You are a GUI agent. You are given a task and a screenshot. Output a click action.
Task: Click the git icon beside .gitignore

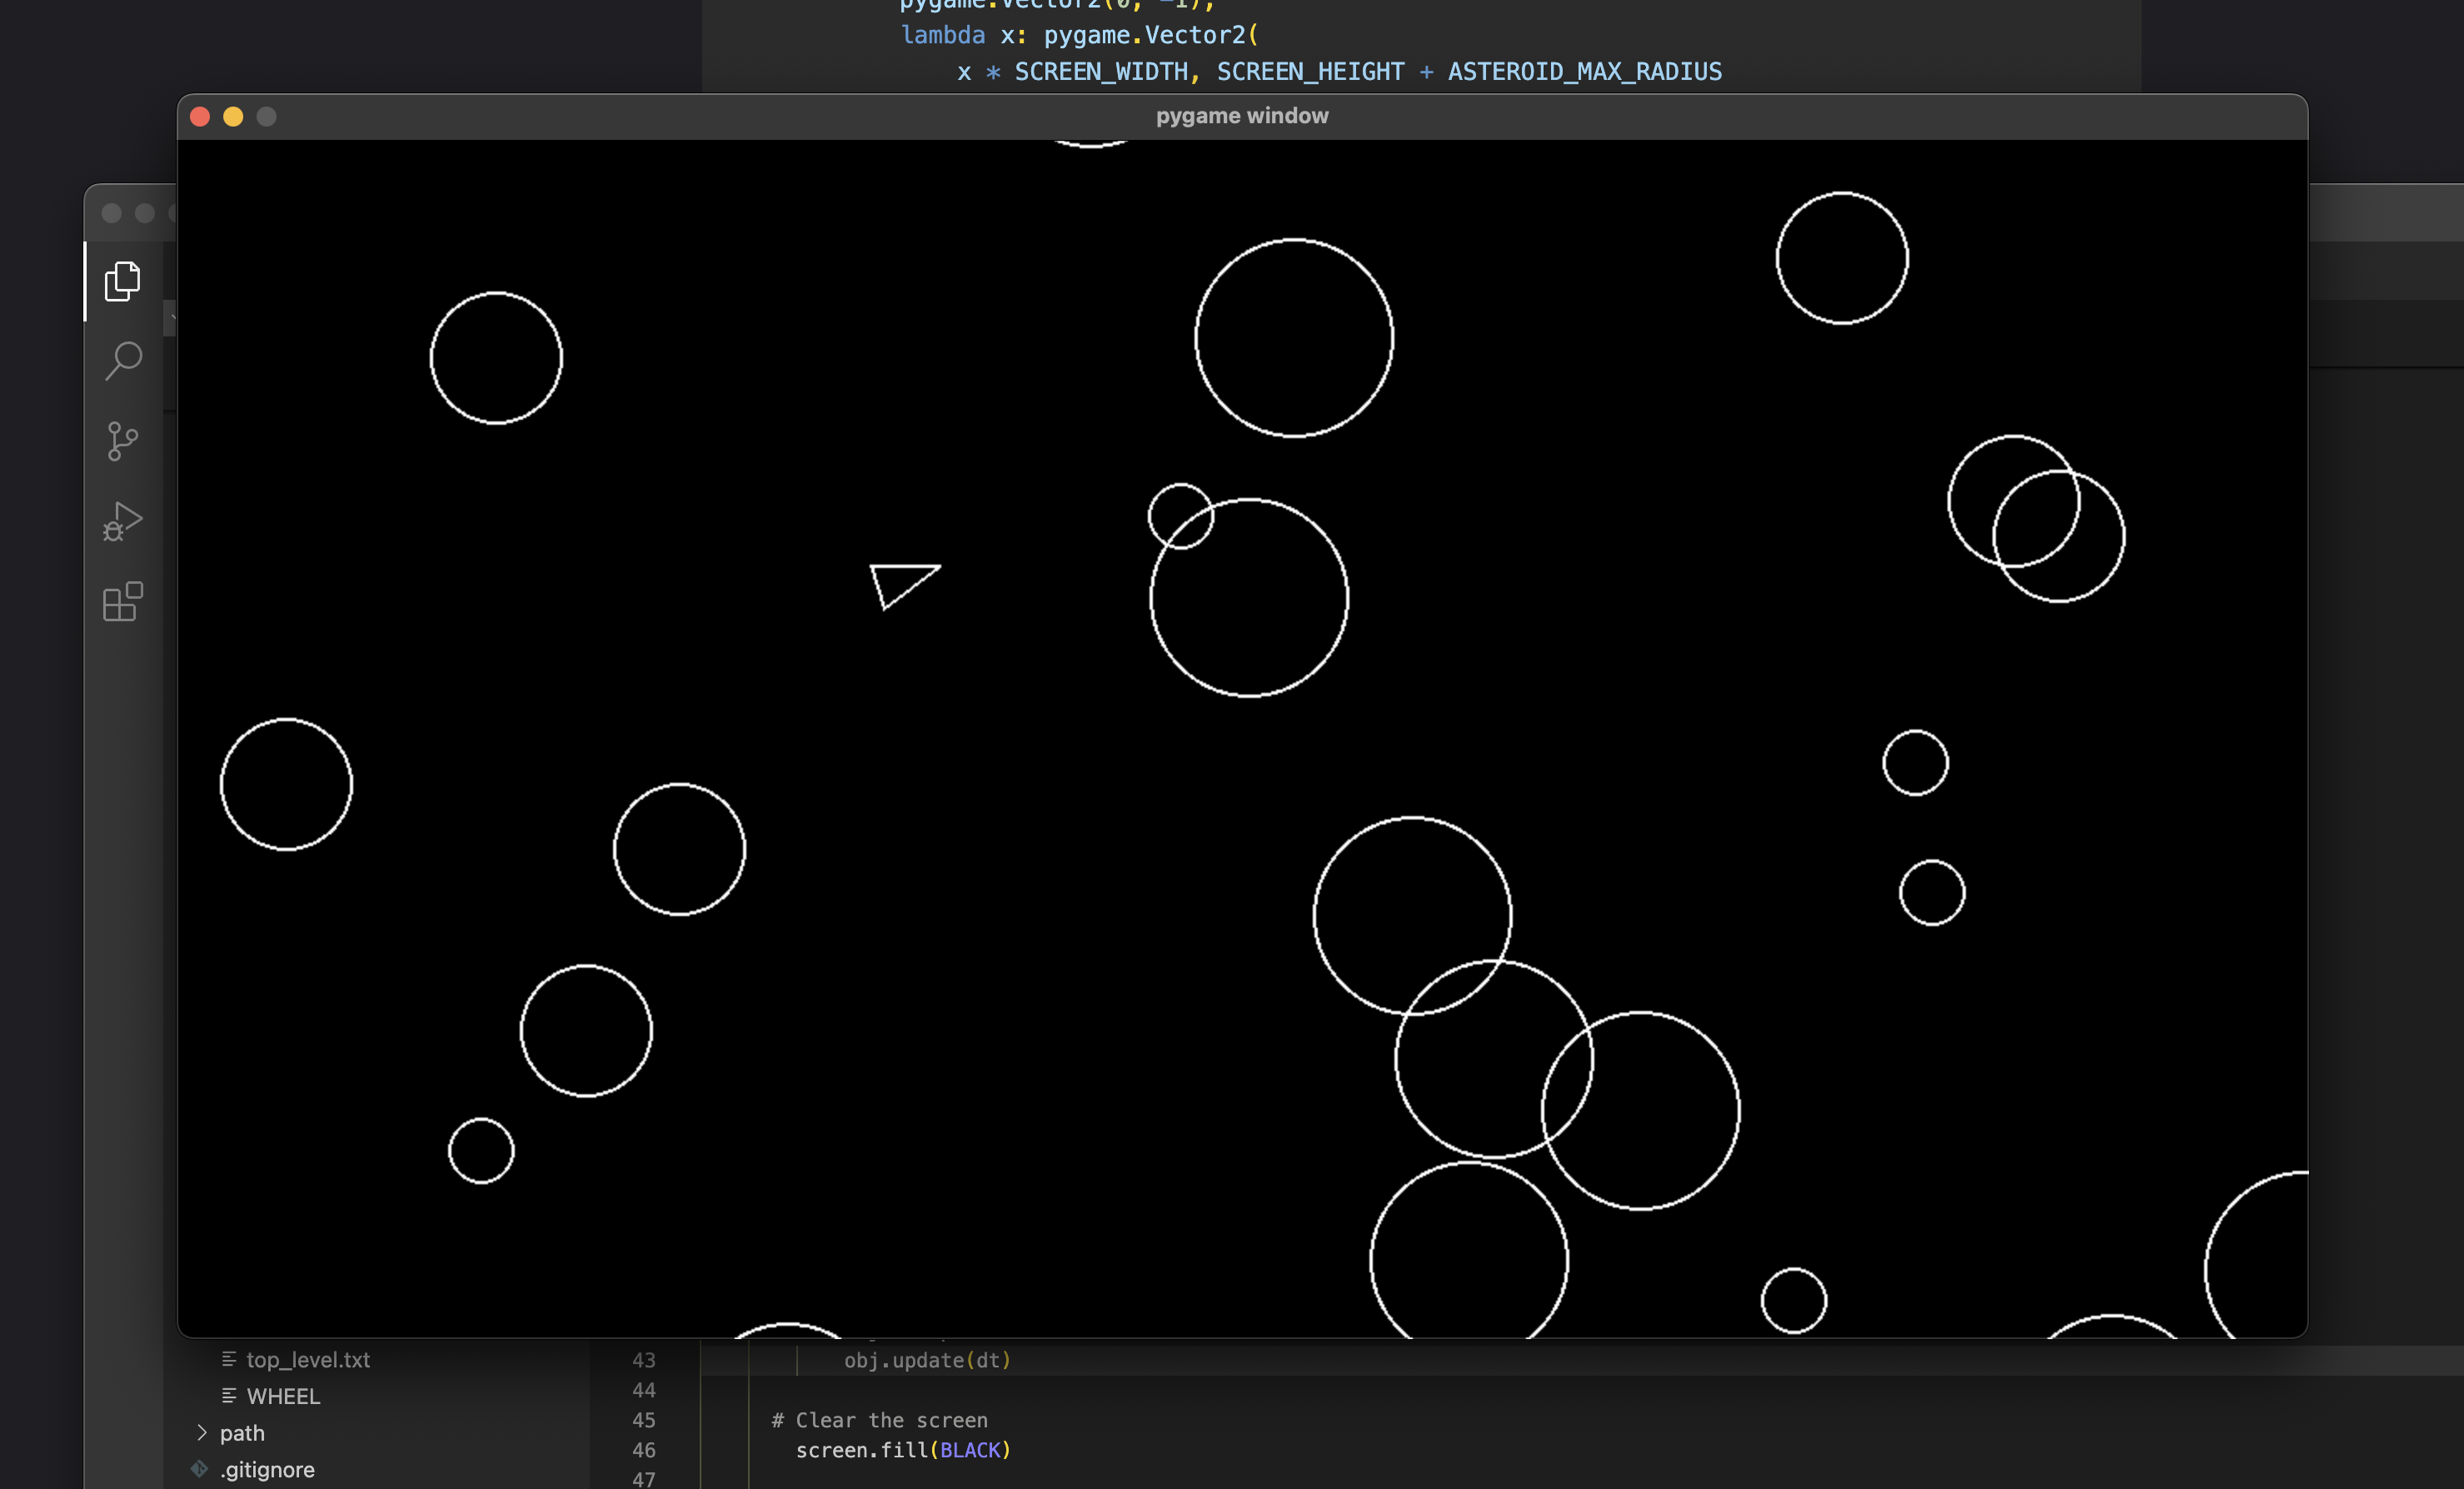[x=199, y=1469]
